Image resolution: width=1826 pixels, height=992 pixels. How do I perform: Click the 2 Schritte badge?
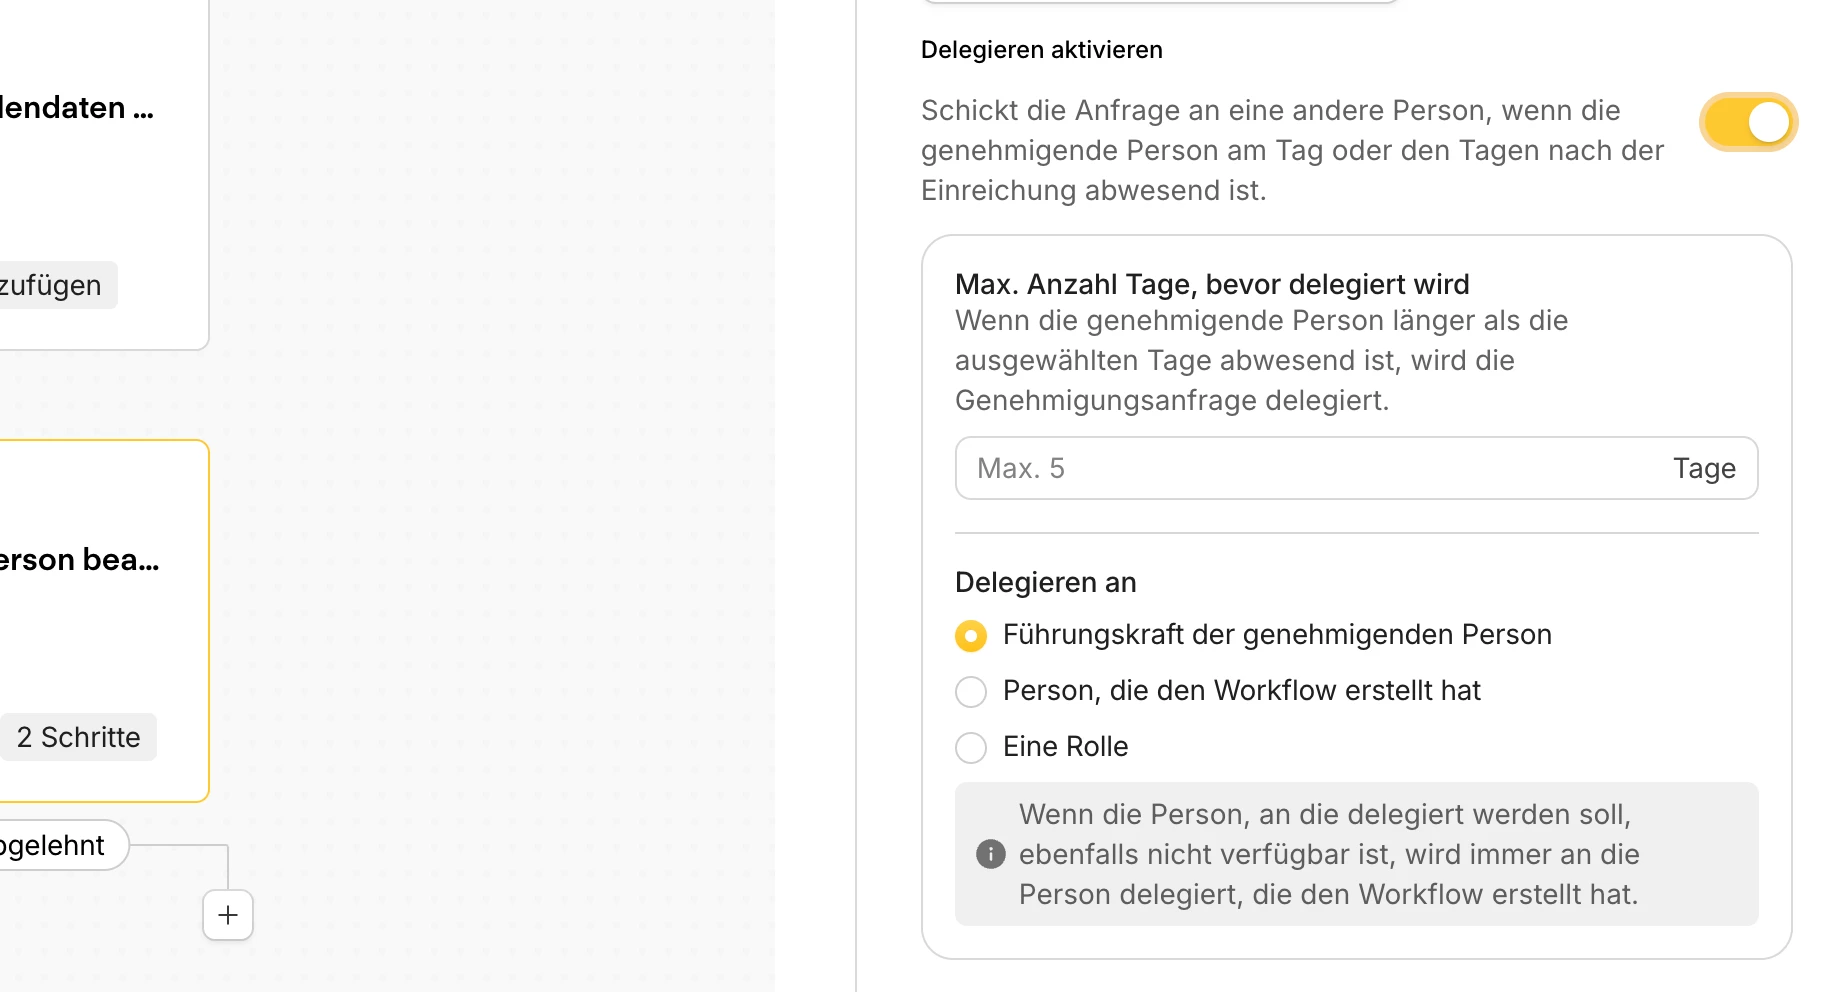(x=78, y=737)
